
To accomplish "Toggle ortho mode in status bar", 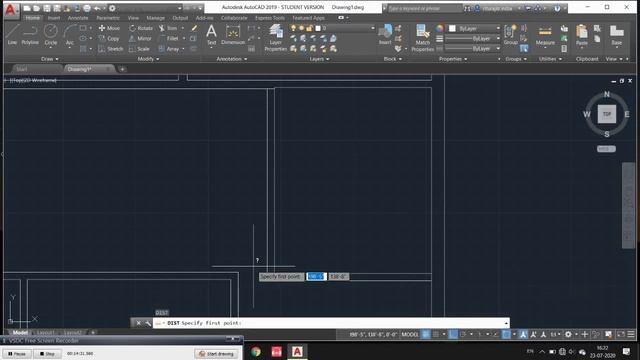I will (x=453, y=334).
